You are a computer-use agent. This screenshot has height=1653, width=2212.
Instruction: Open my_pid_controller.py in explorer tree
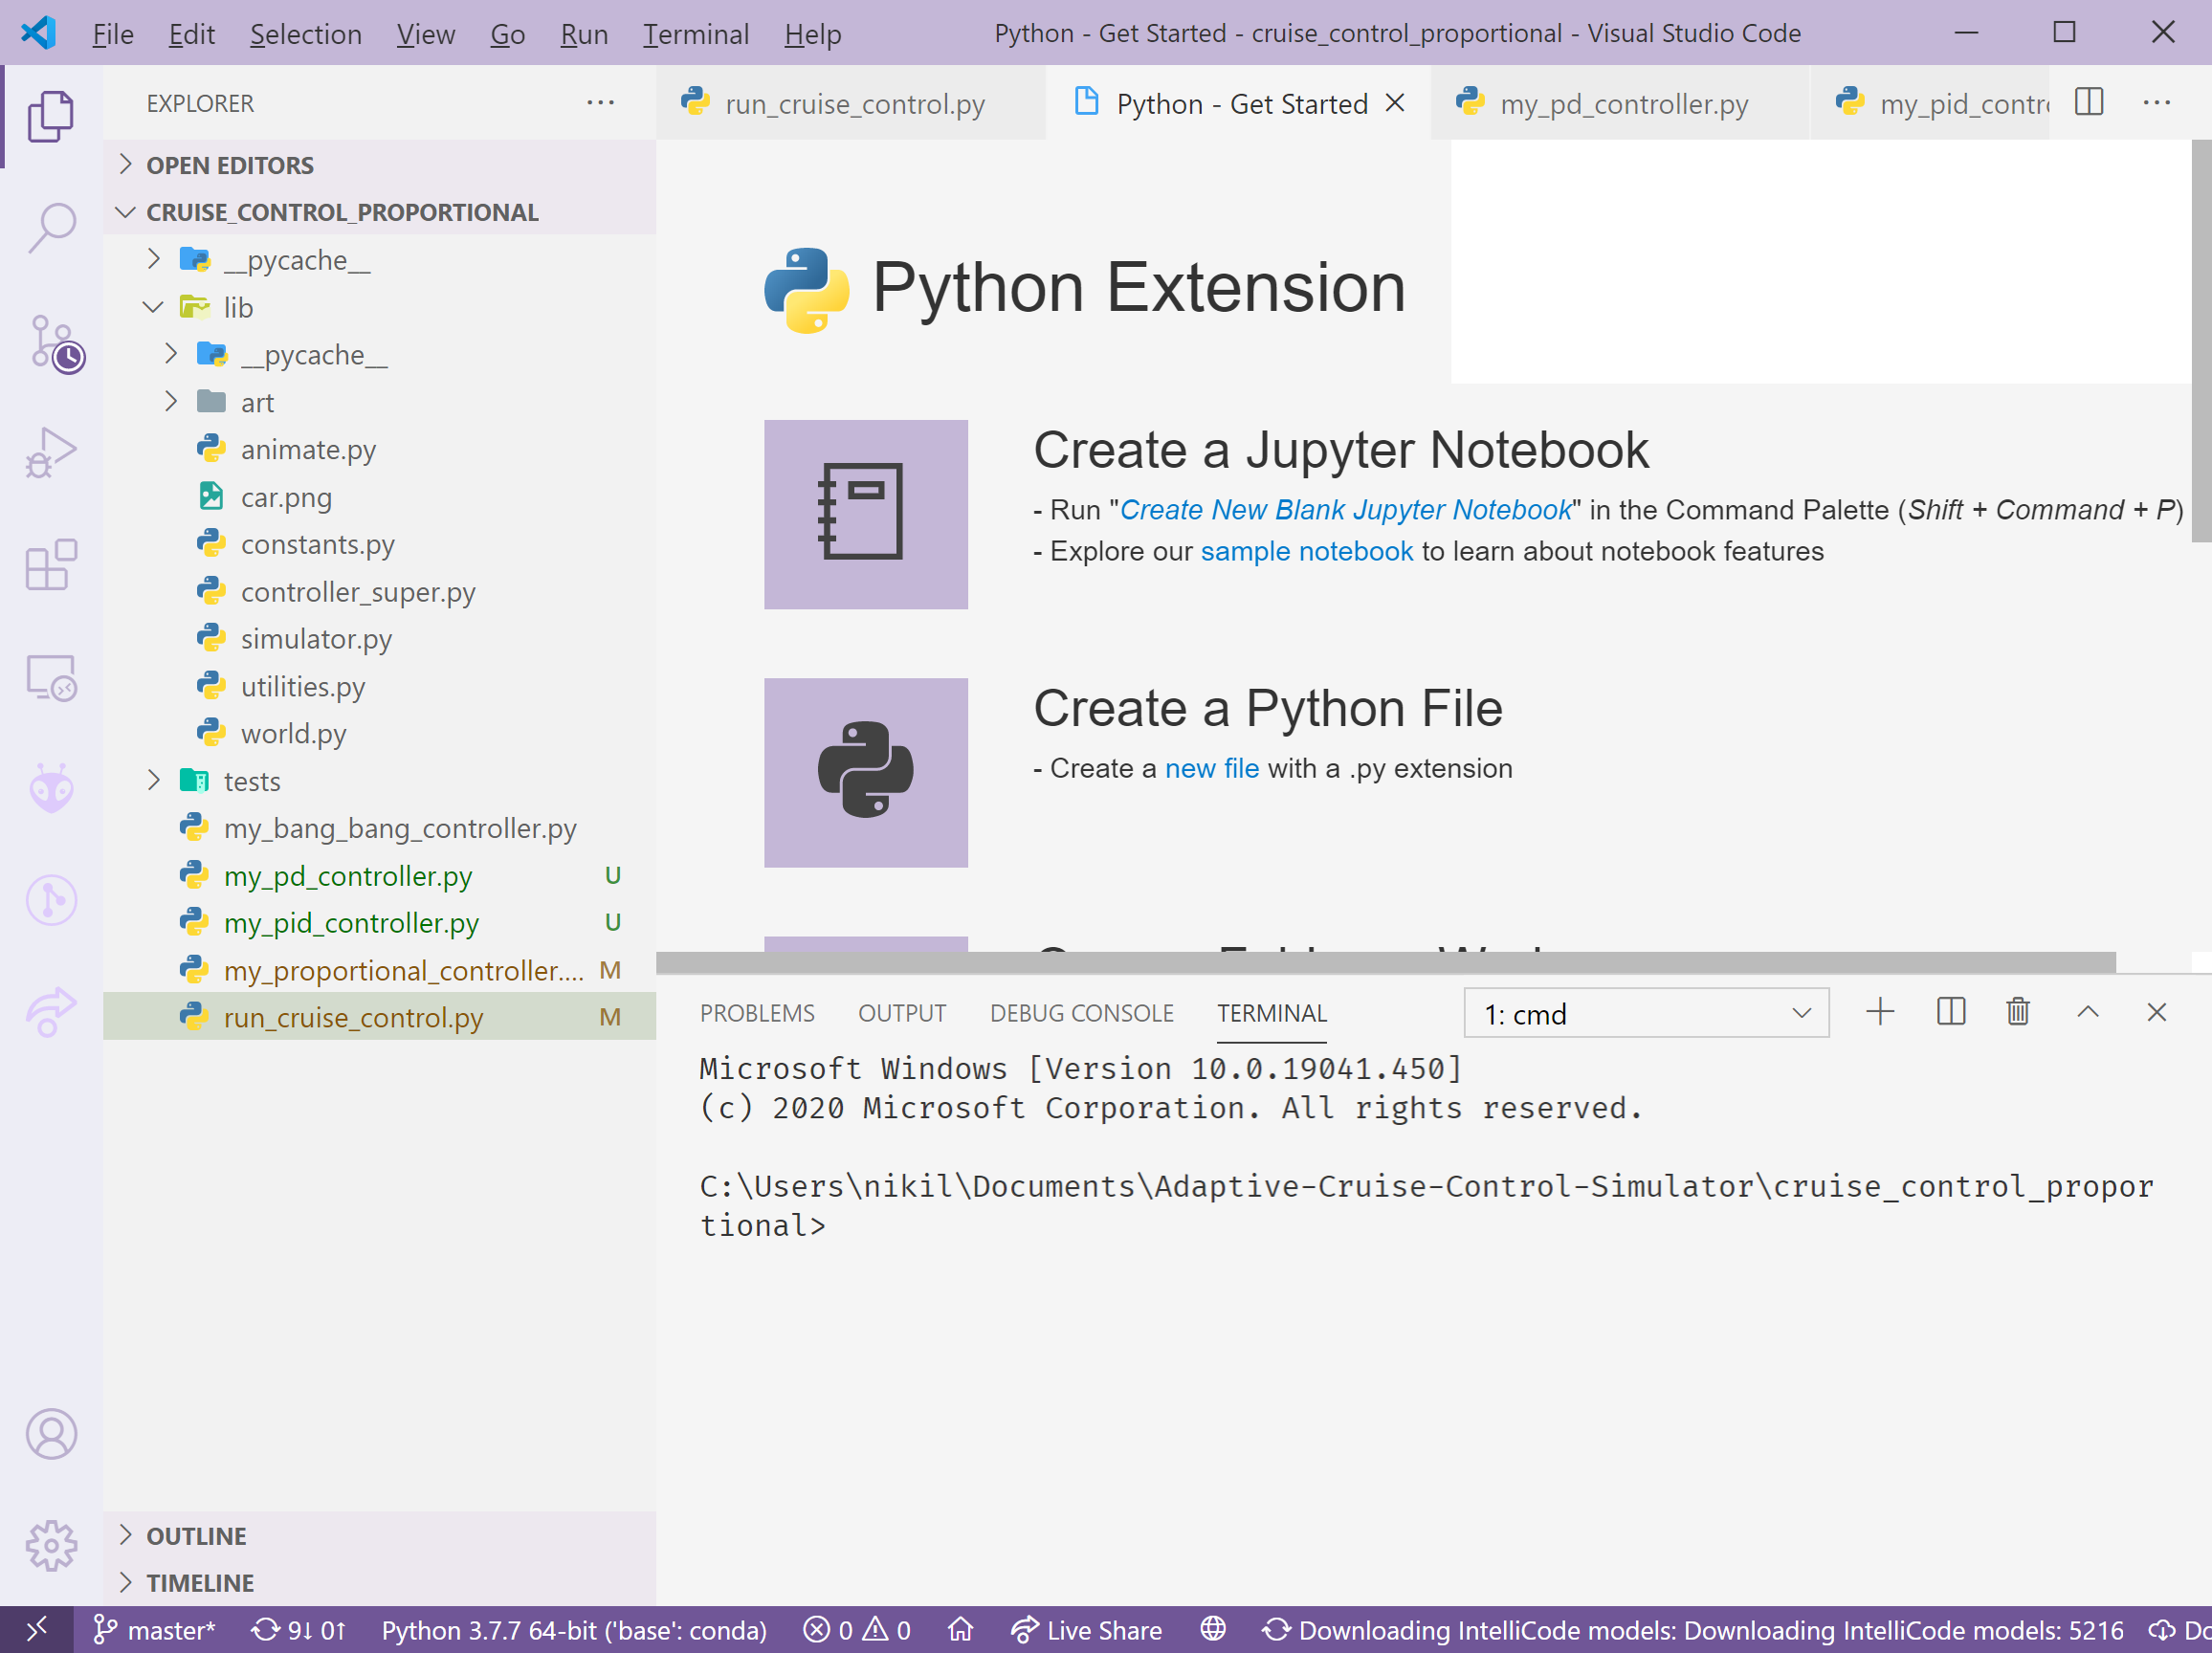(x=380, y=923)
